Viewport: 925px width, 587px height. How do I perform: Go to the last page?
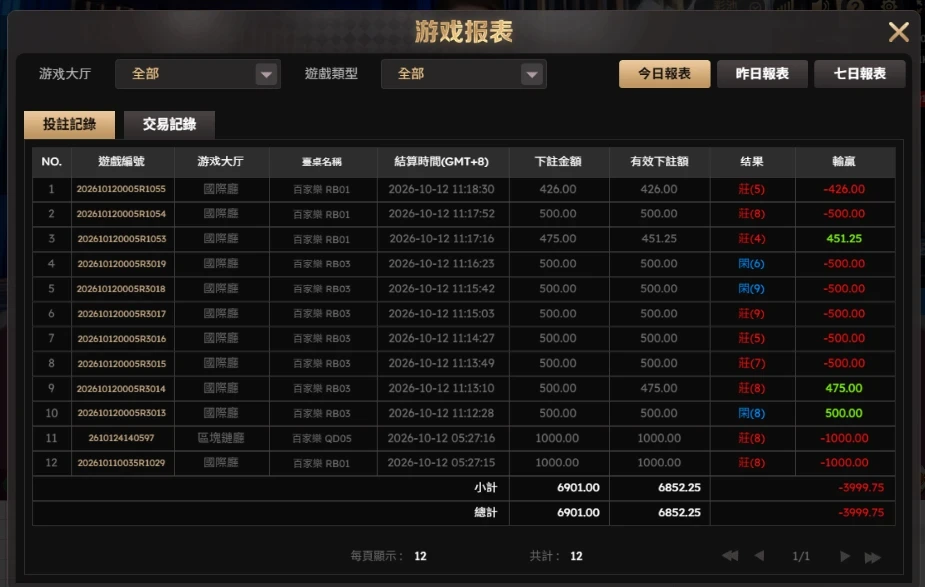click(872, 557)
